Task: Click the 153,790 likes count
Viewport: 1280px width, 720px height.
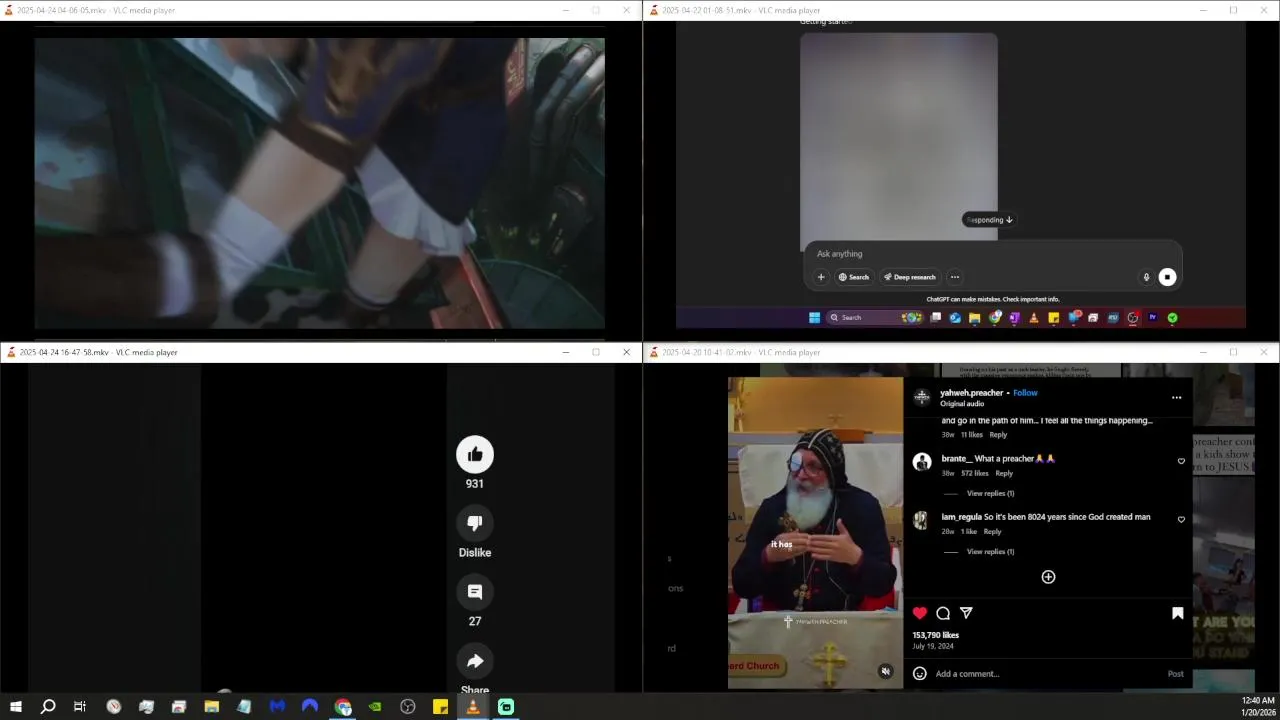Action: pyautogui.click(x=935, y=635)
